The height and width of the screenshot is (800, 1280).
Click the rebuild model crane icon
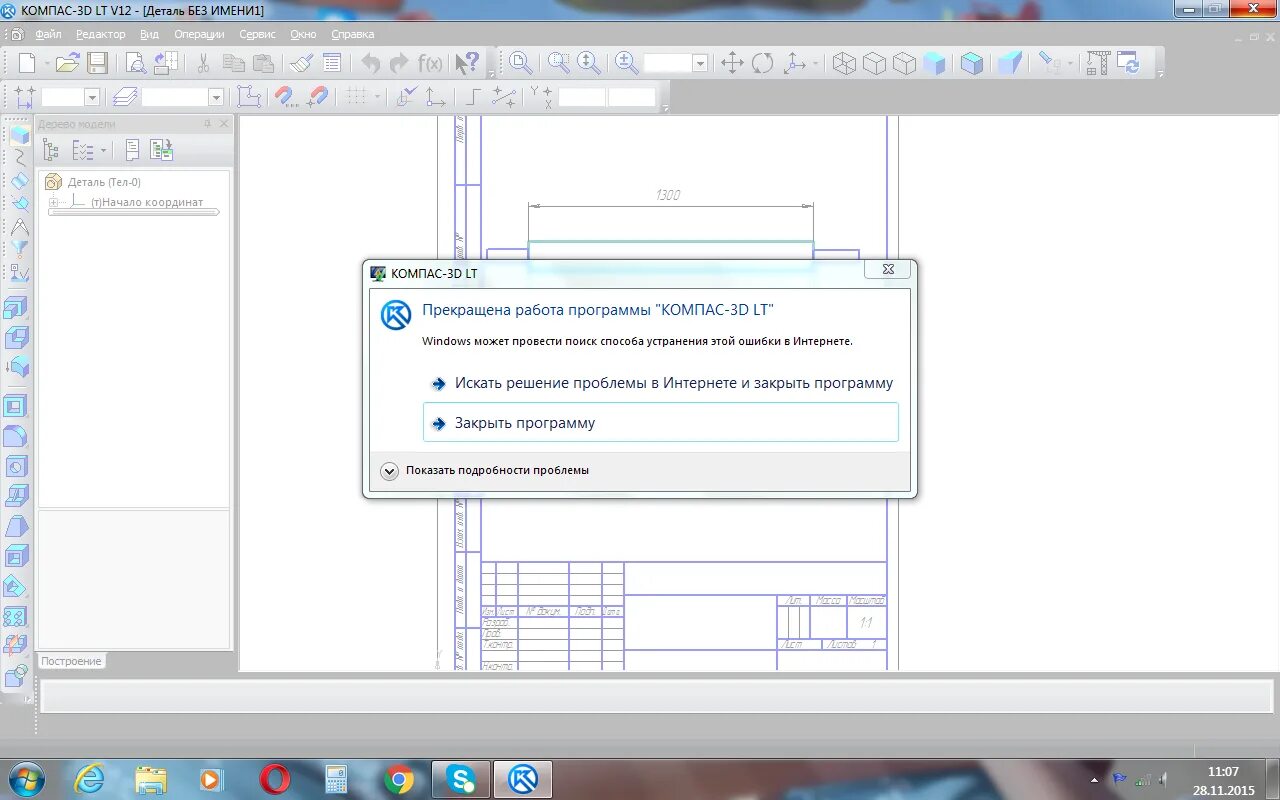tap(1098, 63)
